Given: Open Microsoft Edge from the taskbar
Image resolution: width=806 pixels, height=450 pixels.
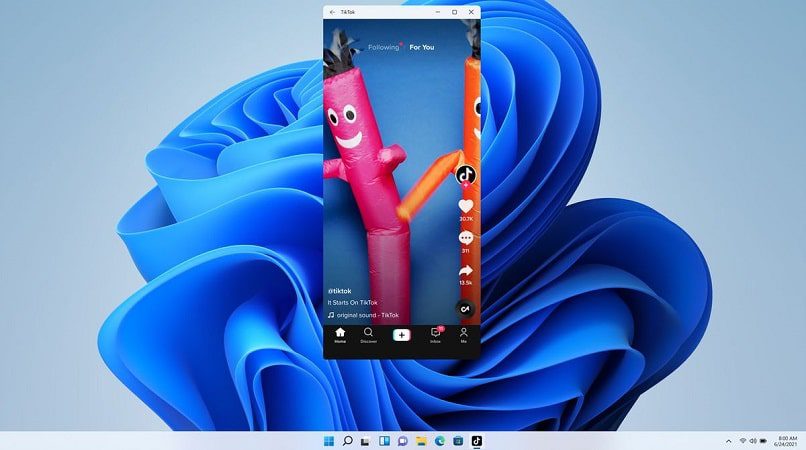Looking at the screenshot, I should 440,441.
